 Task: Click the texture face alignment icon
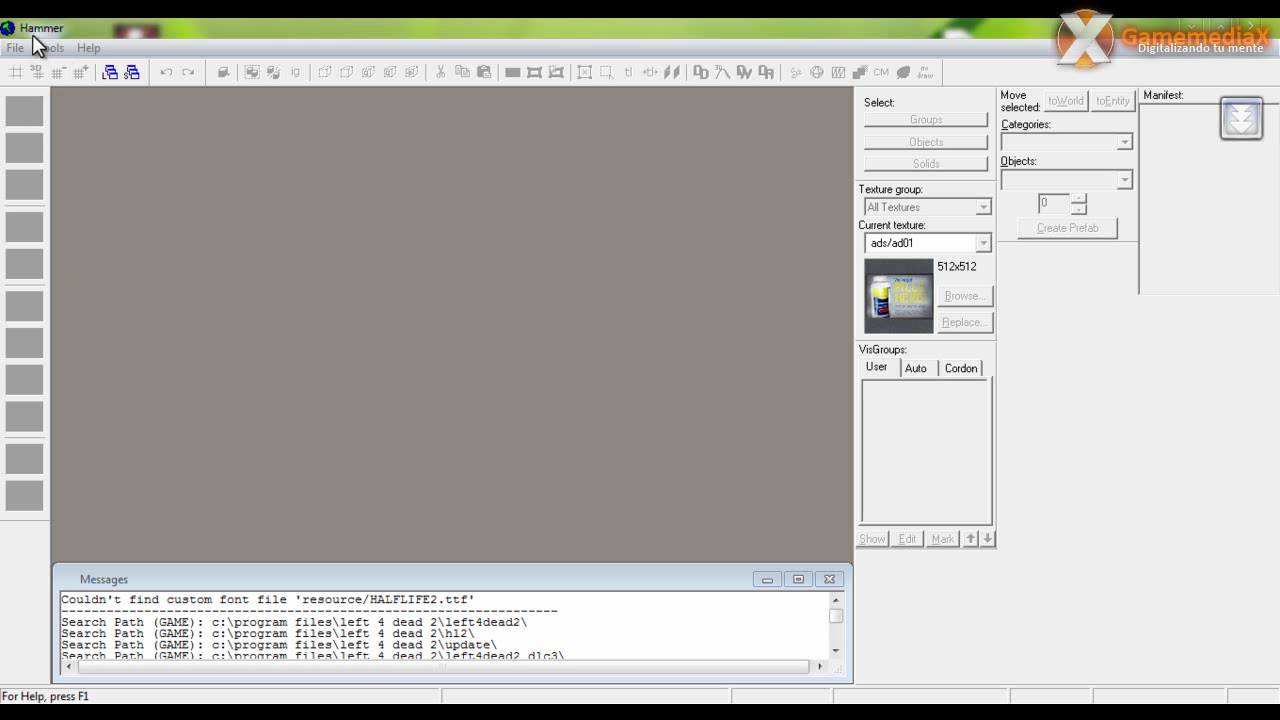(x=672, y=72)
